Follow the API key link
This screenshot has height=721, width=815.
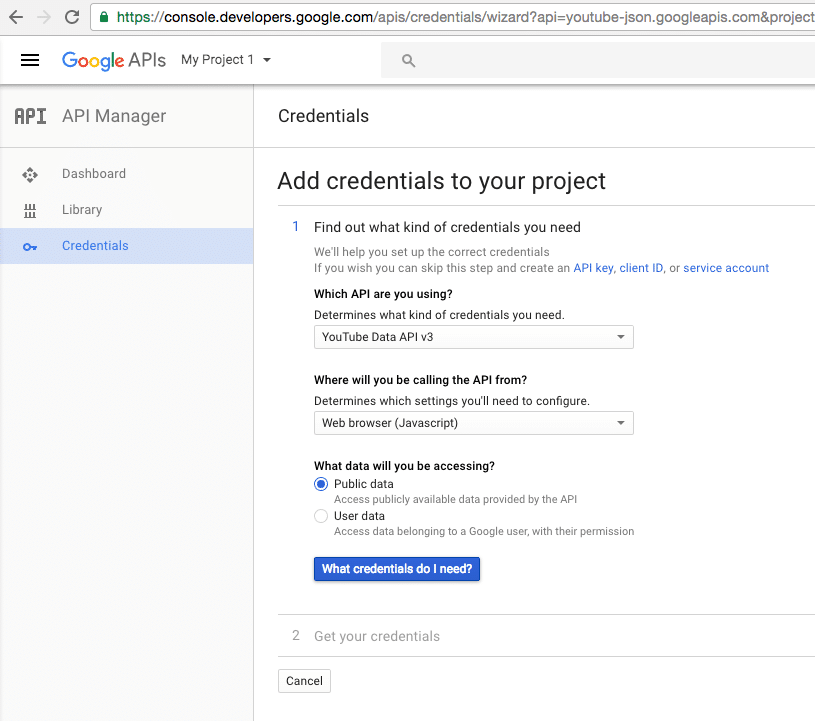coord(593,268)
